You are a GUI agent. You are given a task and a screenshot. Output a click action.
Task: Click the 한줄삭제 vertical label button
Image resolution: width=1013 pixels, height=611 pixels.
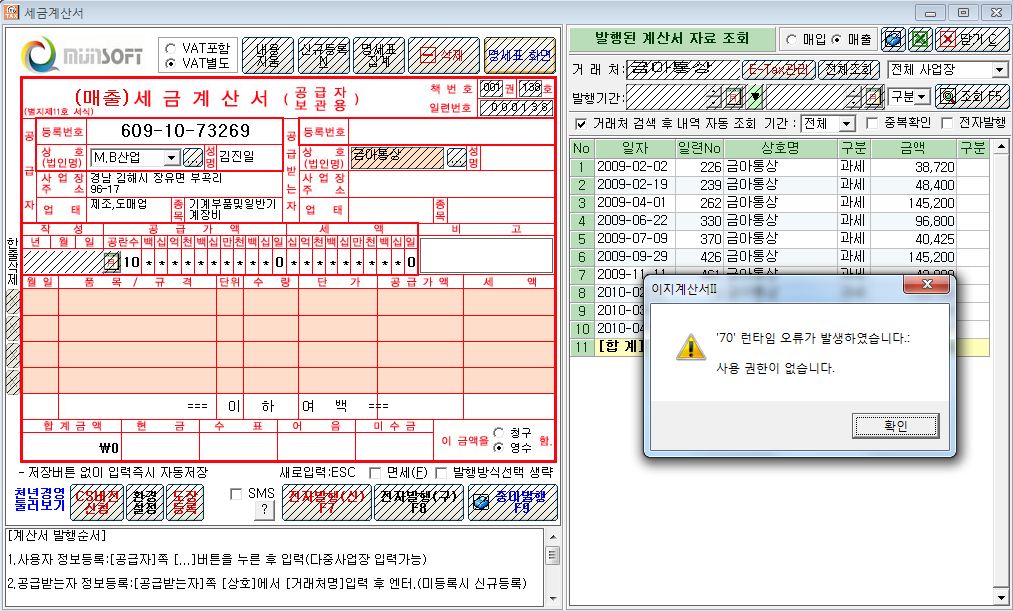[x=12, y=263]
